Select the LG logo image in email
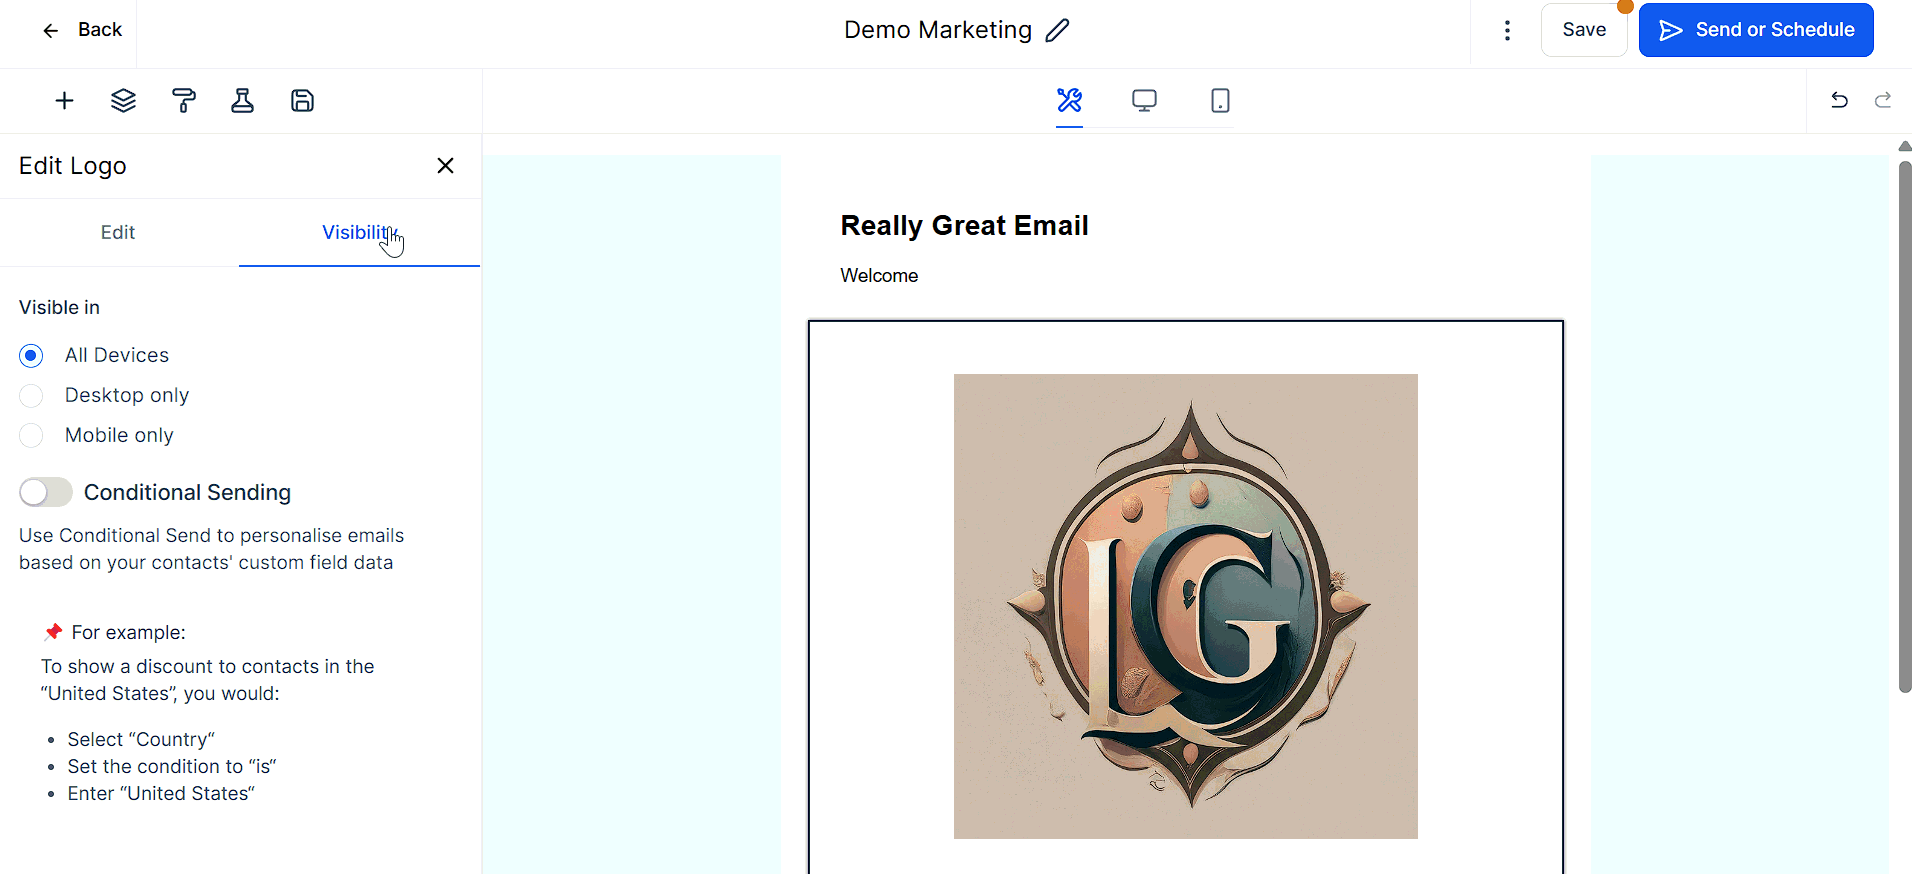This screenshot has height=874, width=1912. pyautogui.click(x=1185, y=606)
